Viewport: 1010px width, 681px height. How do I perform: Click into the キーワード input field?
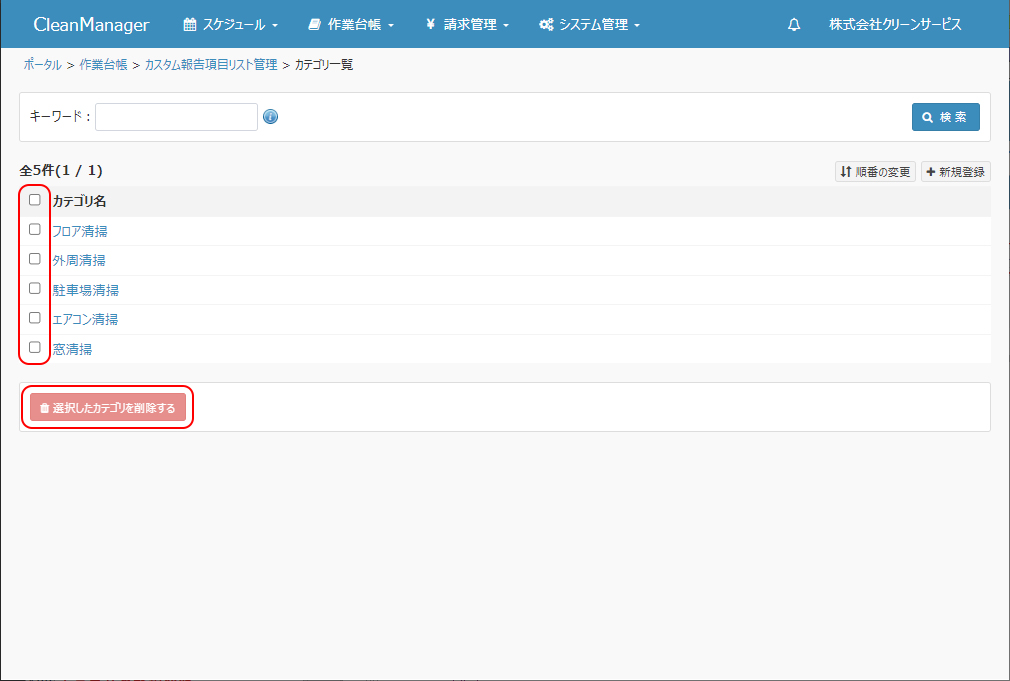176,117
